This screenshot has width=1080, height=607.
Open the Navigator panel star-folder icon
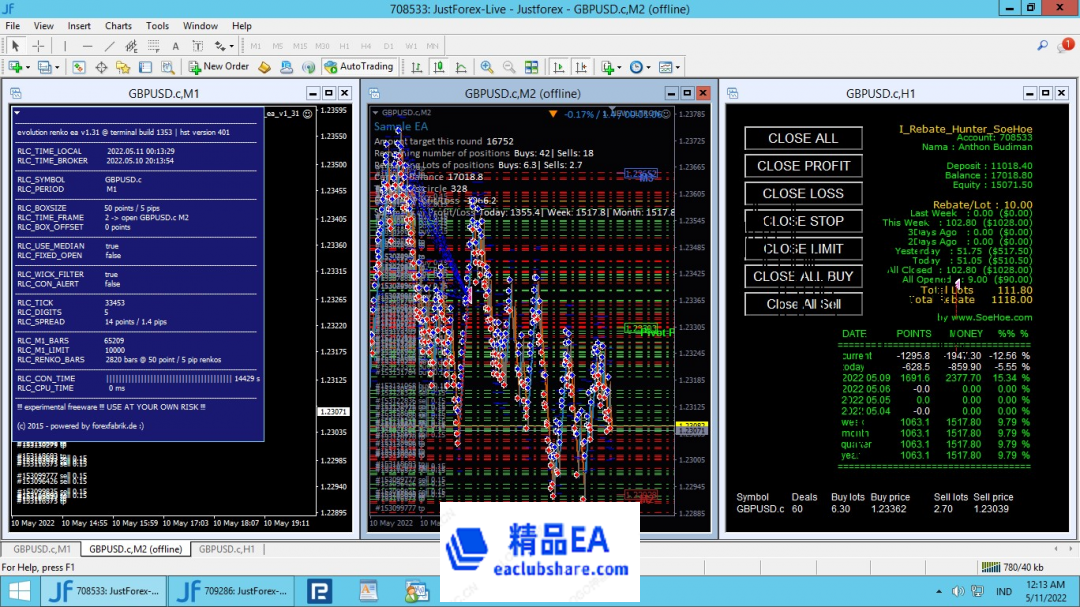tap(123, 67)
